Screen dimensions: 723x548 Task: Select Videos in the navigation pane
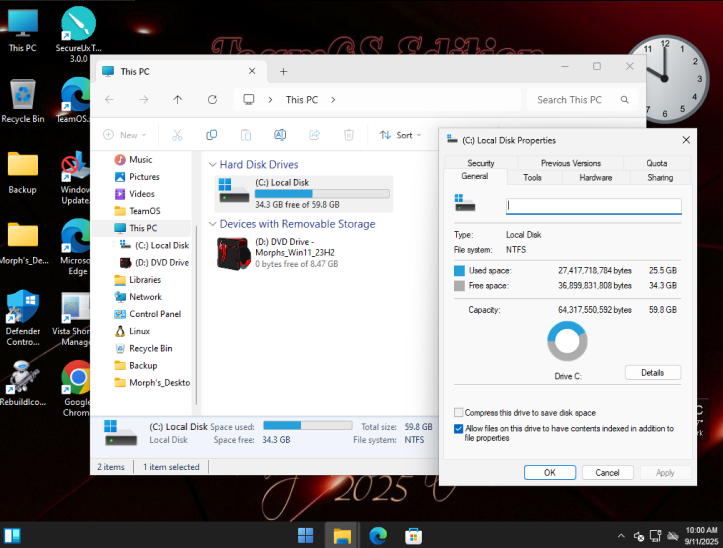point(142,194)
